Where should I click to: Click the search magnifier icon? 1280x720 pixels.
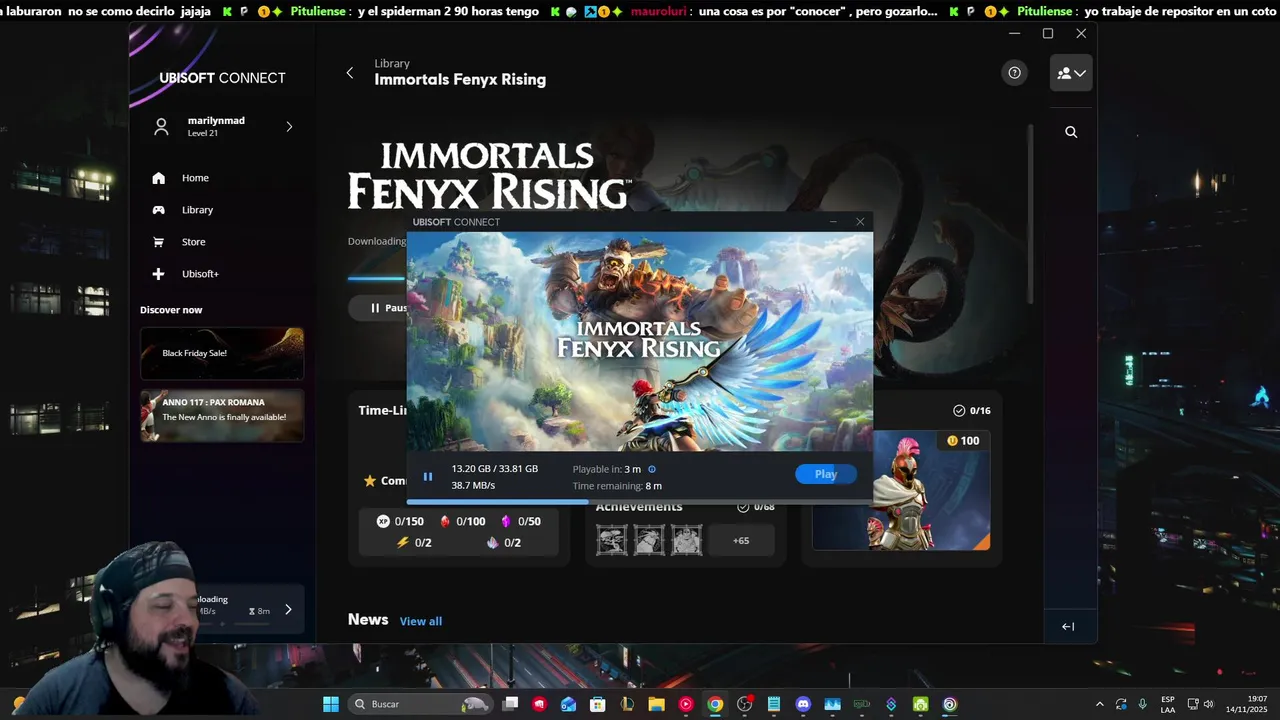(1071, 132)
